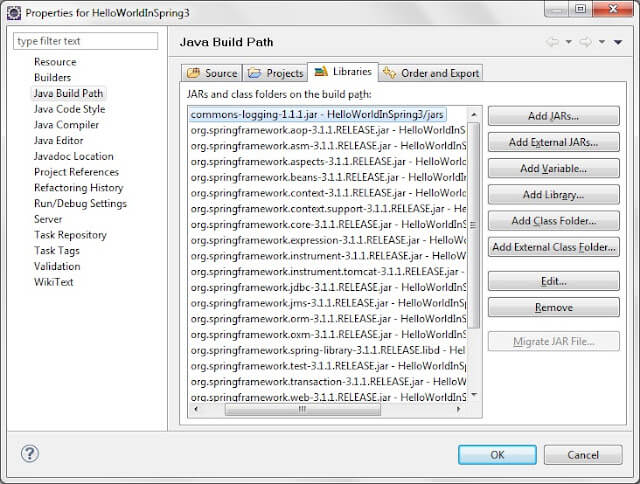The width and height of the screenshot is (640, 484).
Task: Select org.springframework.jdbc-3.1.1.RELEASE.jar entry
Action: click(x=328, y=287)
